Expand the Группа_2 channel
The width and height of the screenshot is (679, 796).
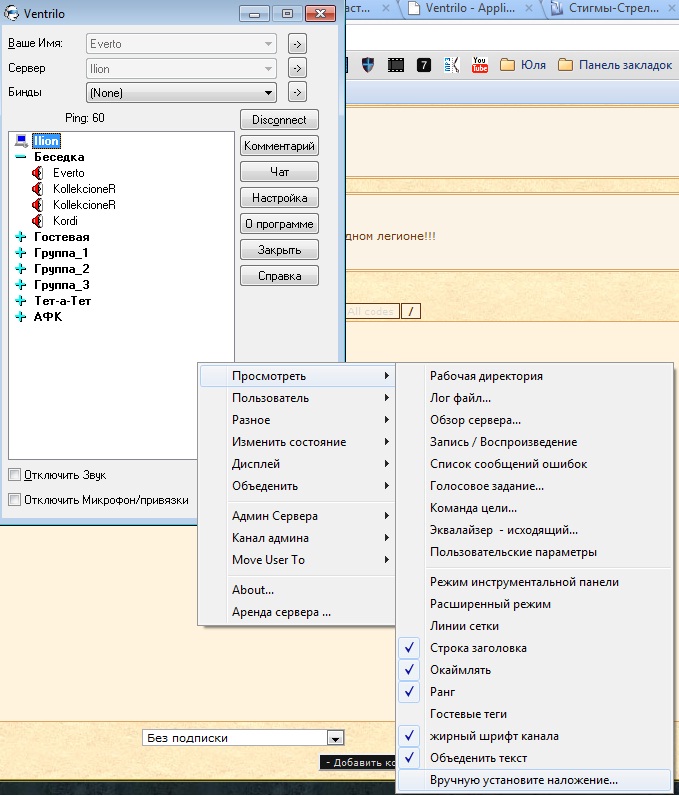[21, 269]
